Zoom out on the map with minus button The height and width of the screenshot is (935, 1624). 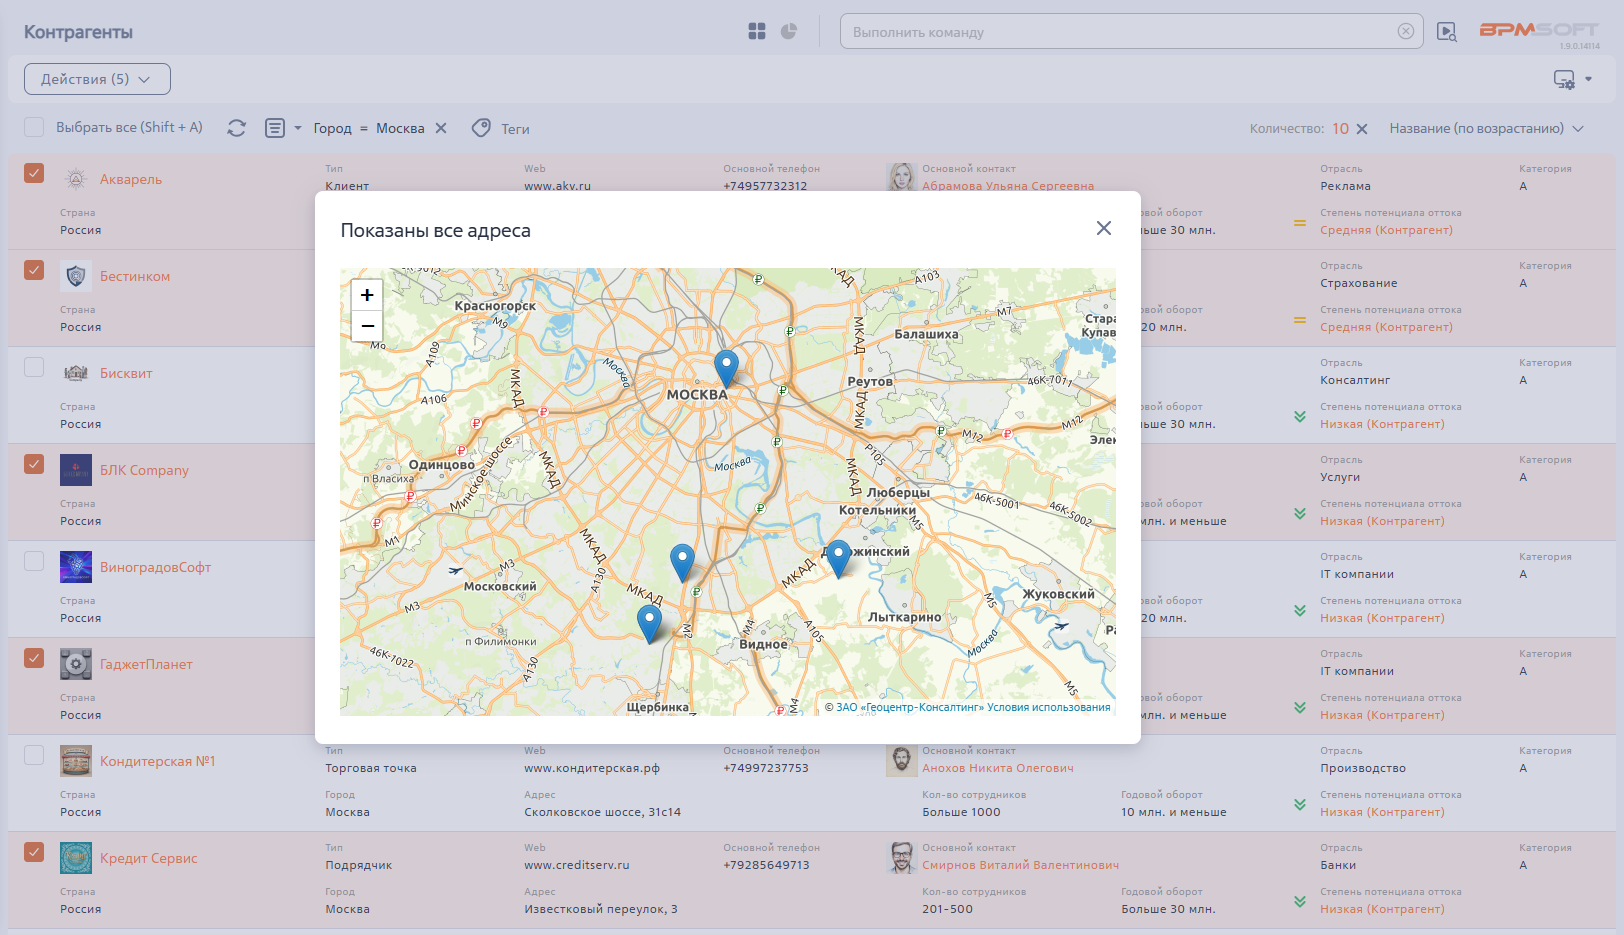367,326
